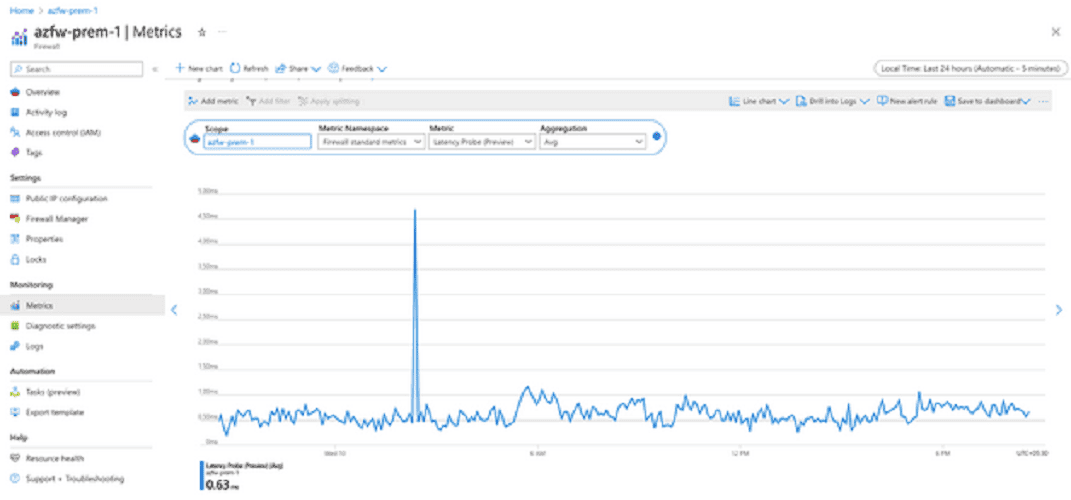
Task: Collapse the sidebar with the double-chevron
Action: point(155,69)
